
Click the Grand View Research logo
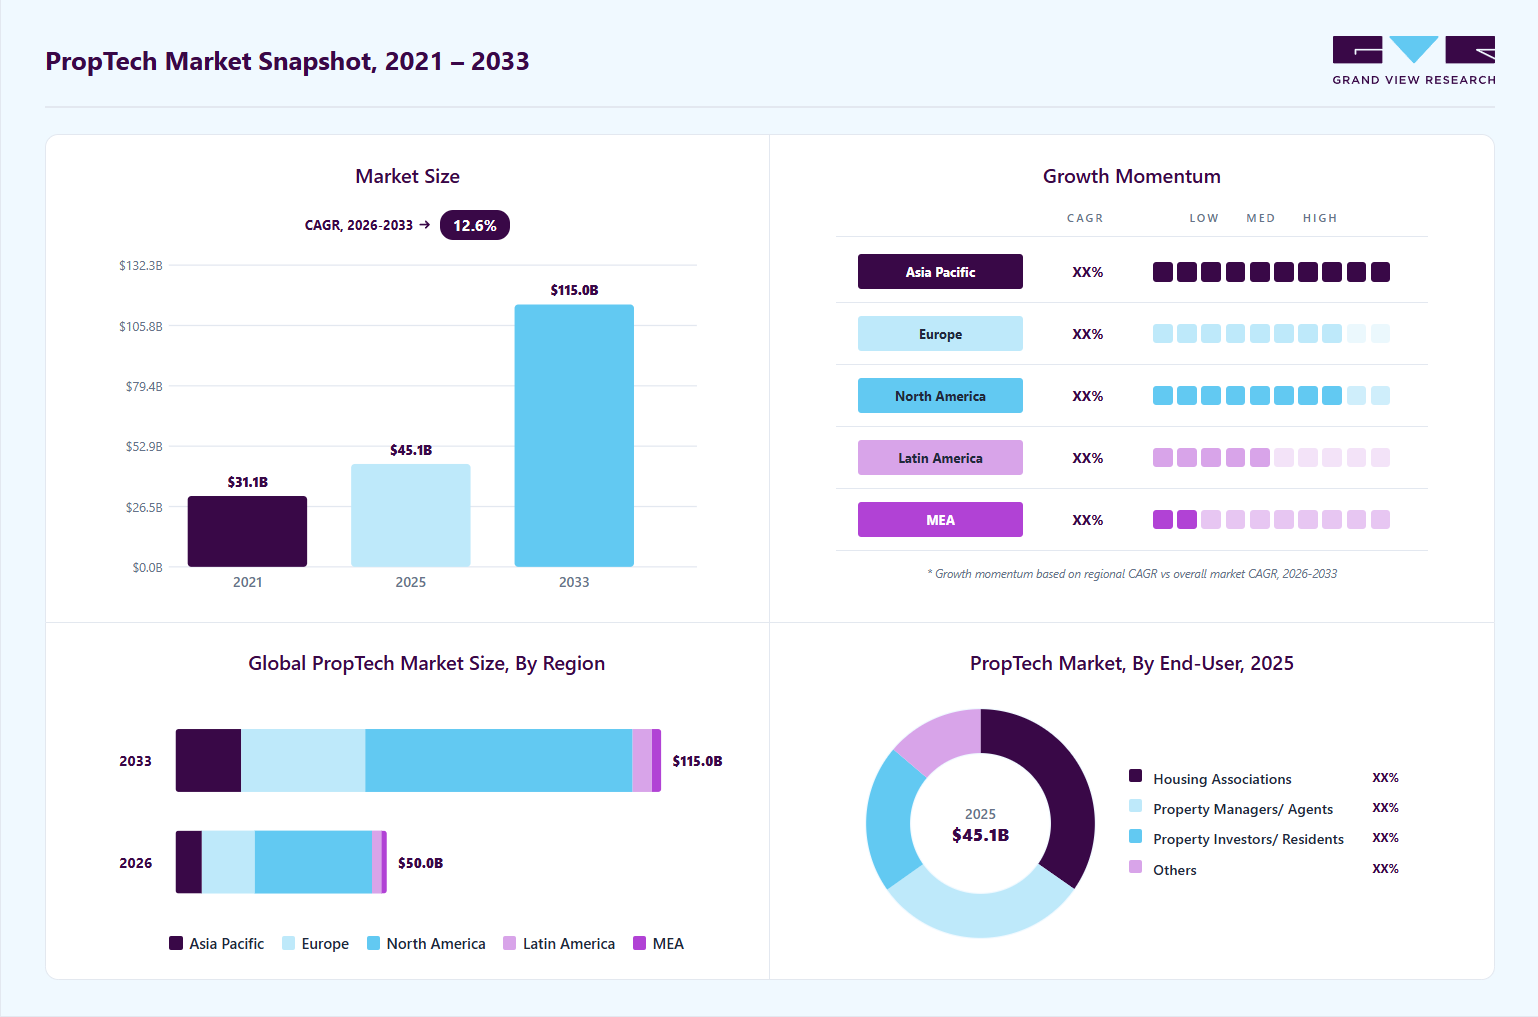click(x=1414, y=60)
